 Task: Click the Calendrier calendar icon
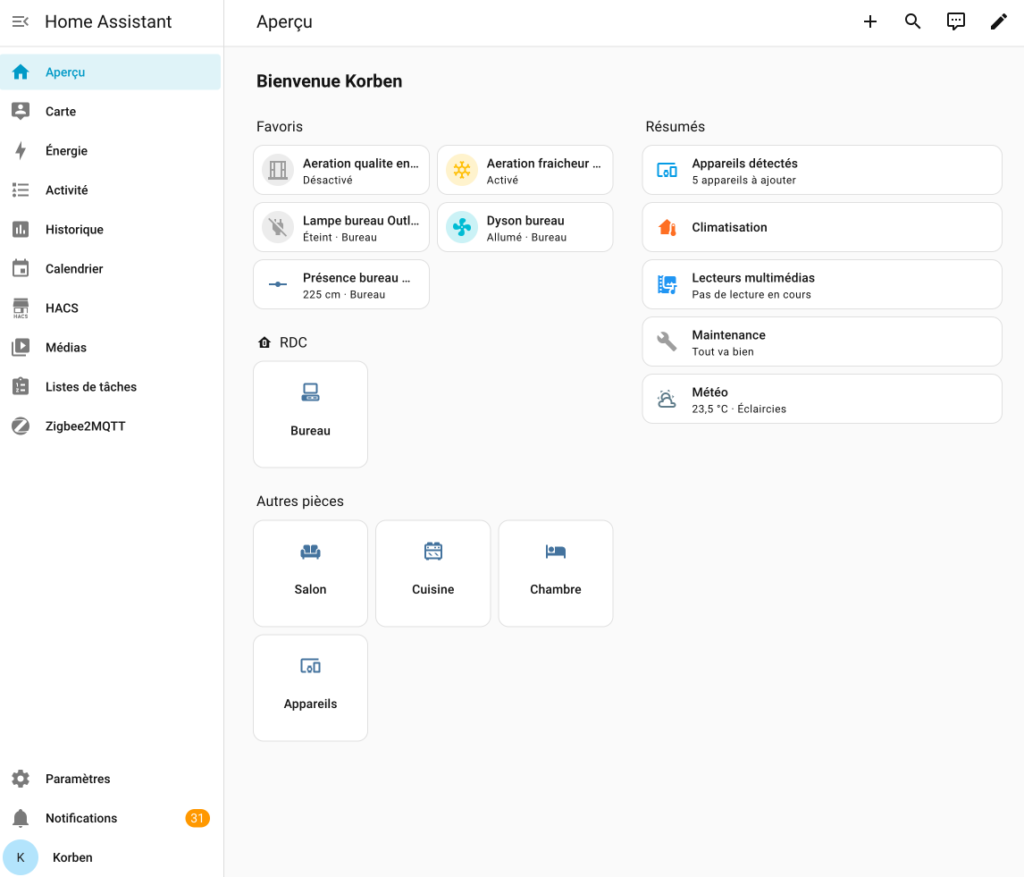coord(20,268)
